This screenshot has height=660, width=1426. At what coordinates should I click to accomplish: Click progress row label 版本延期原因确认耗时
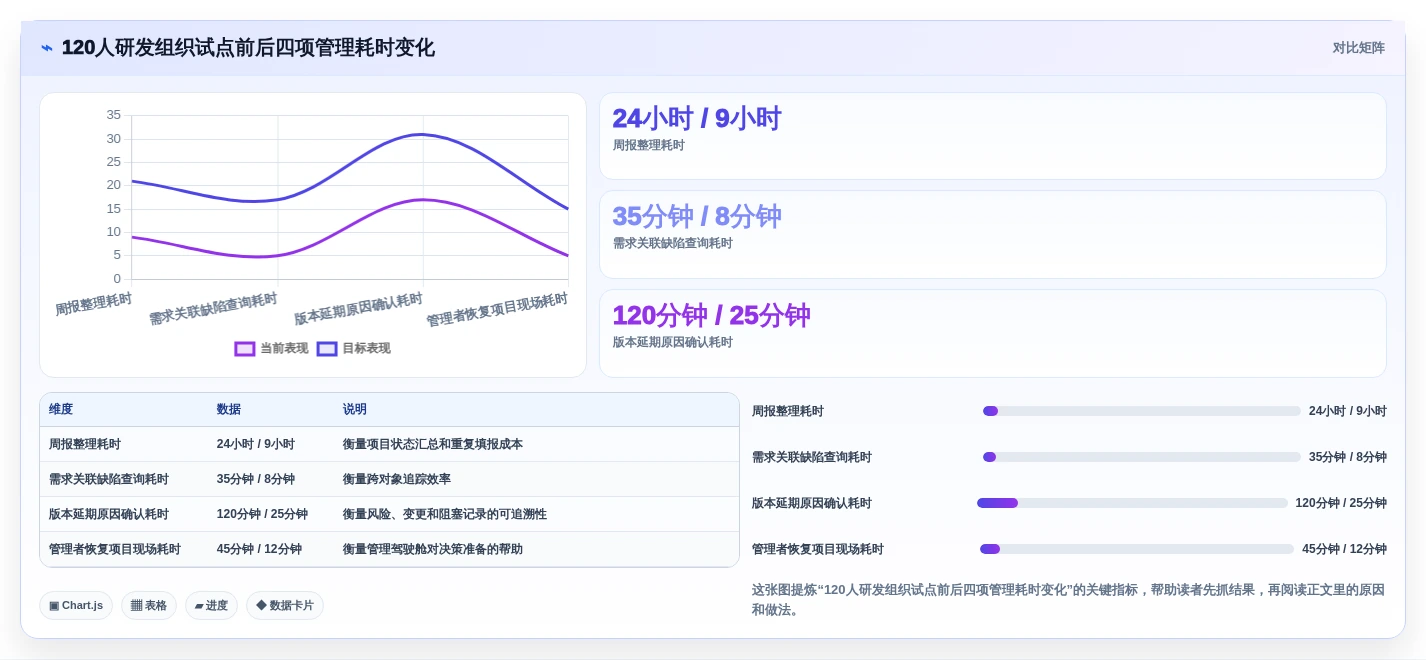point(812,503)
